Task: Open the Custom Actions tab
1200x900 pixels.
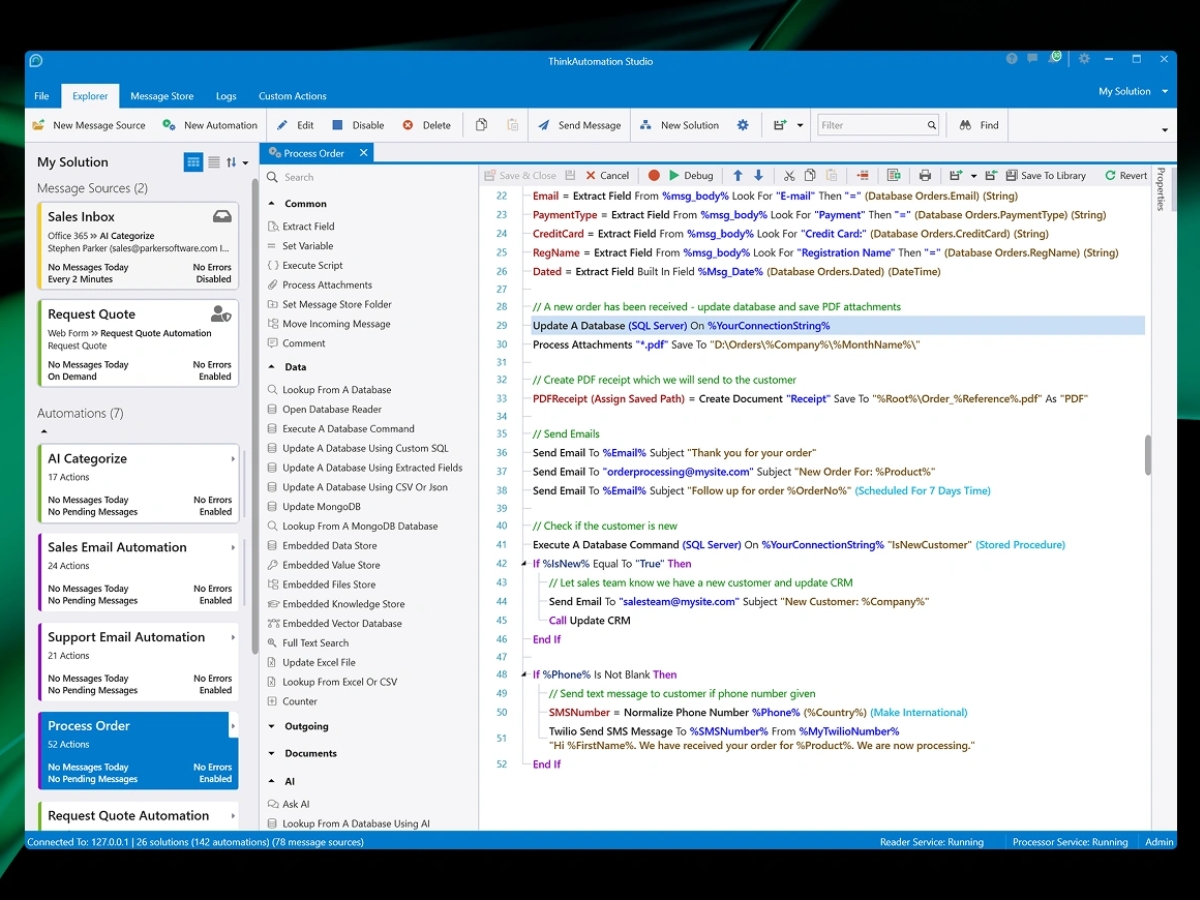Action: (x=292, y=96)
